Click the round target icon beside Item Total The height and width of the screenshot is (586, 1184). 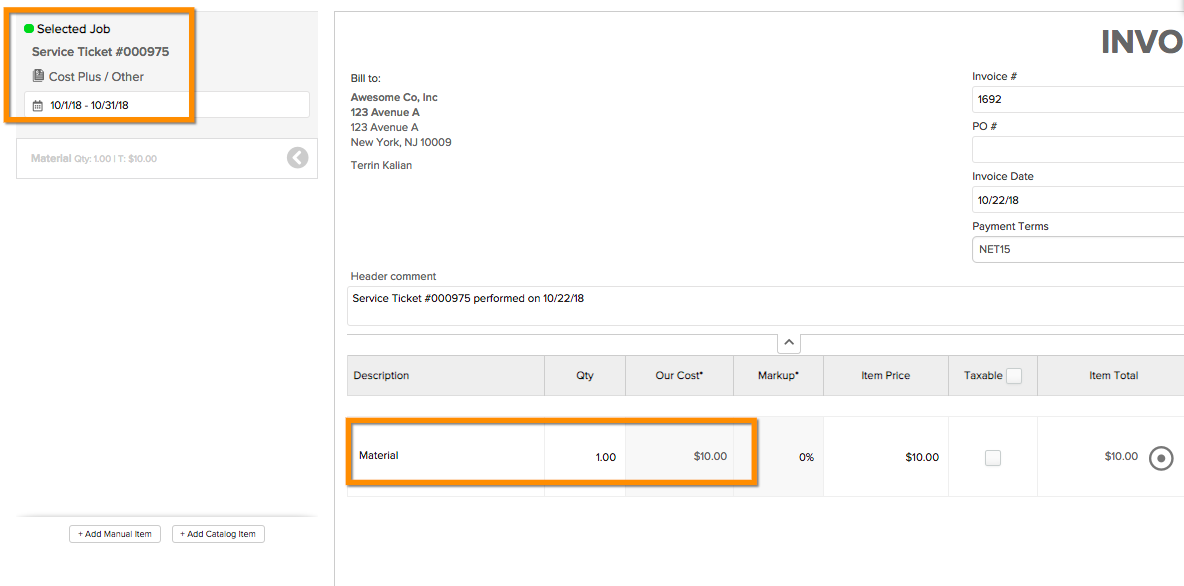(x=1161, y=458)
